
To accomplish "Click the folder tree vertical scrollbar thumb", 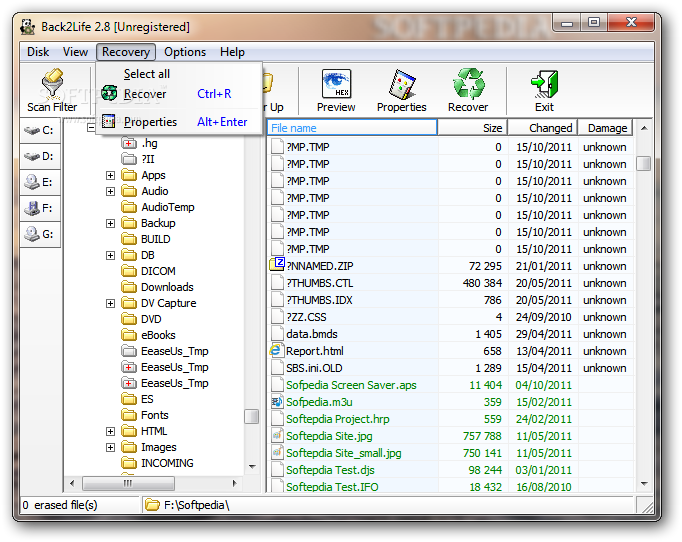I will [251, 416].
